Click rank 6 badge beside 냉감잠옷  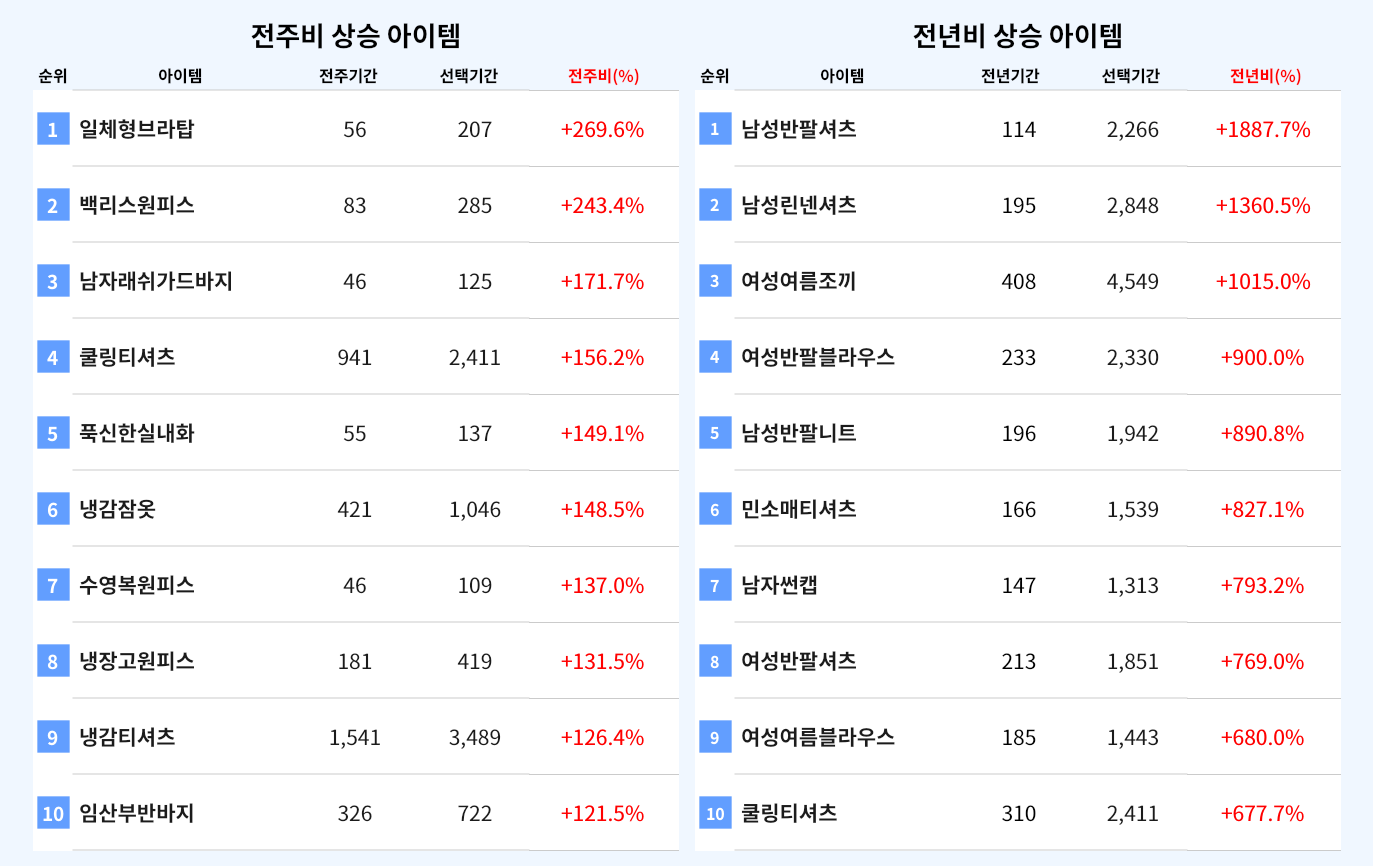53,509
